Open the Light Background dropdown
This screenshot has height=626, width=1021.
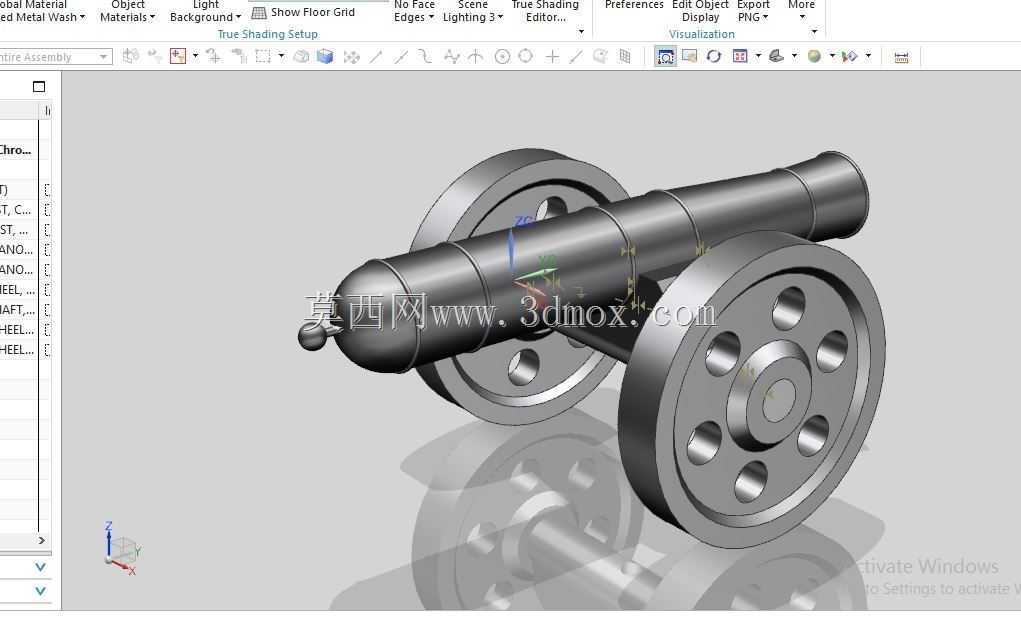coord(205,11)
